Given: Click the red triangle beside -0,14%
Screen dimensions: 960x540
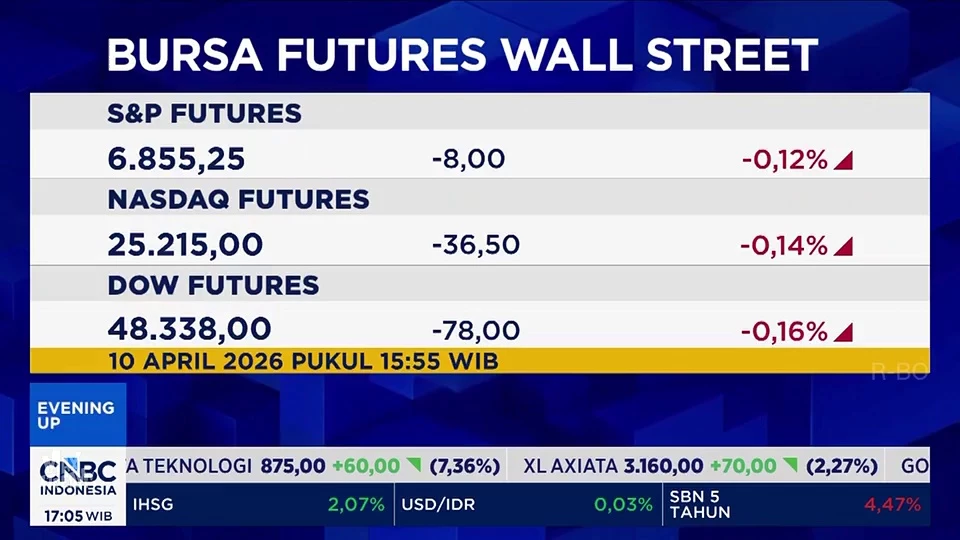Looking at the screenshot, I should tap(843, 246).
